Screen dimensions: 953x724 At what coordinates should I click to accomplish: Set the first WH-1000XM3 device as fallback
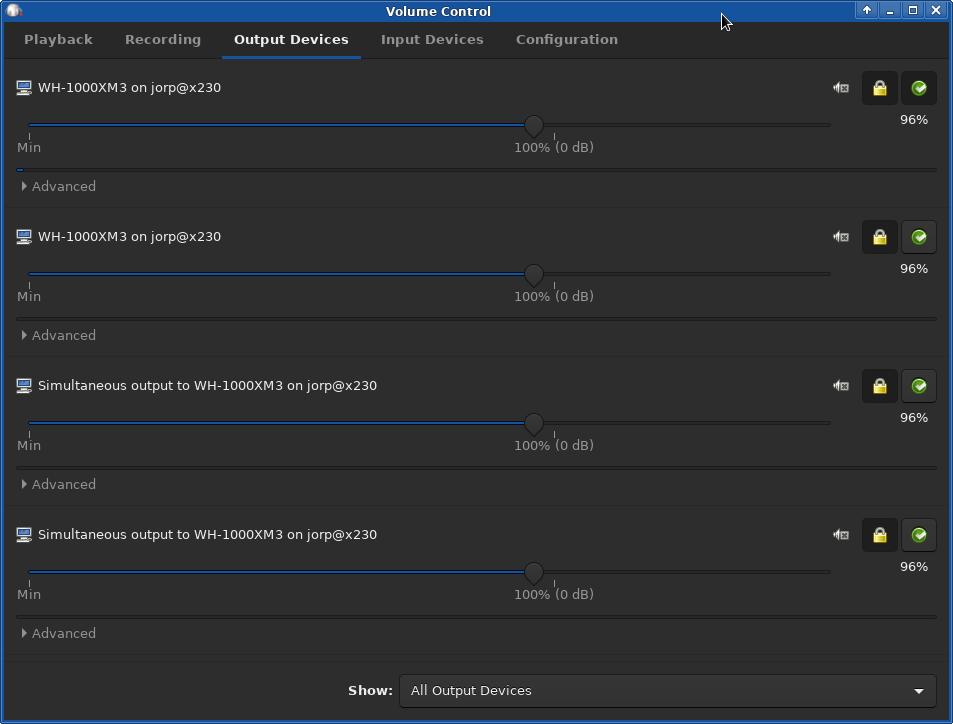[918, 88]
